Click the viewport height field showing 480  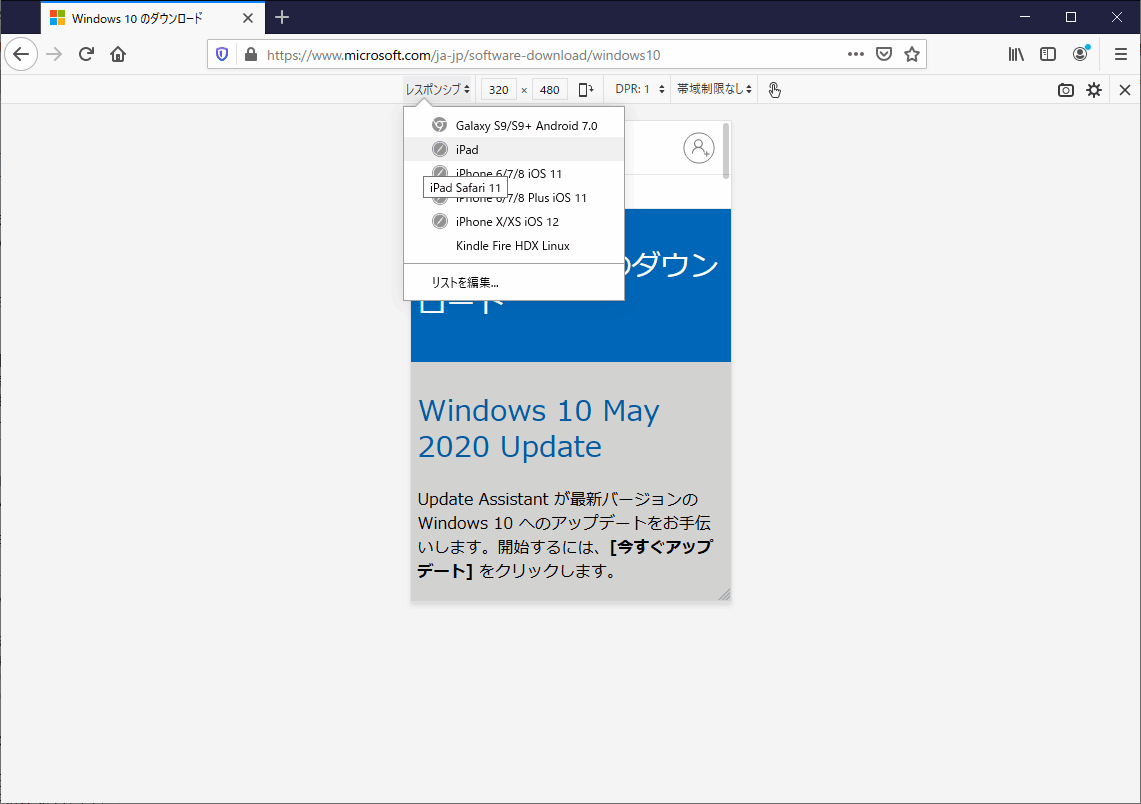point(549,89)
